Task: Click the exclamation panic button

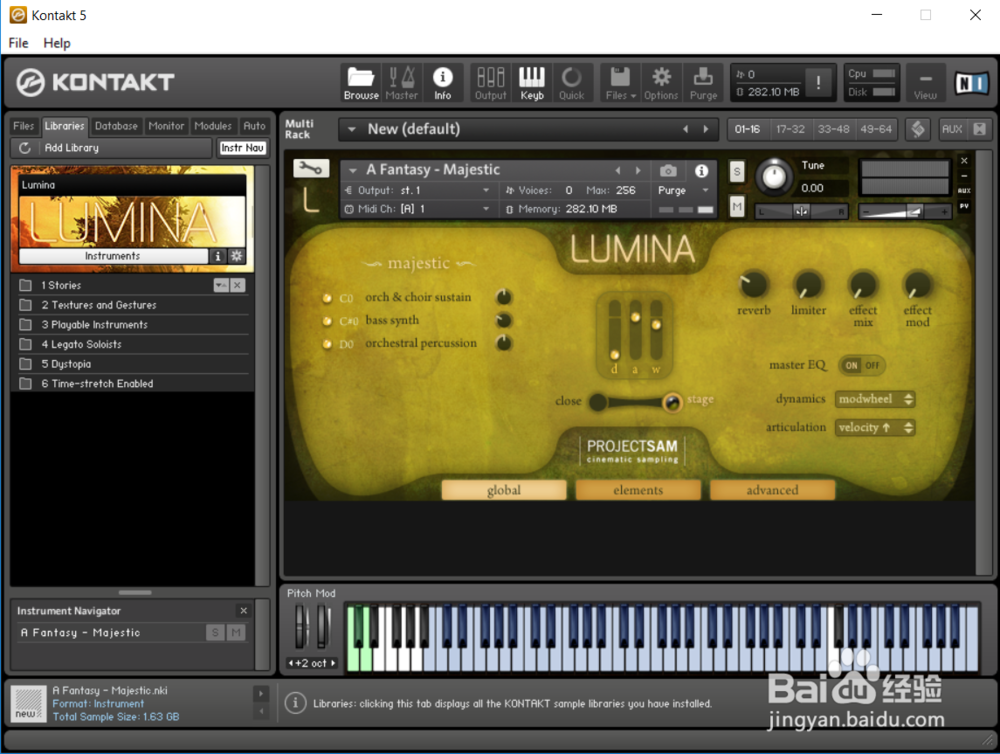Action: (818, 82)
